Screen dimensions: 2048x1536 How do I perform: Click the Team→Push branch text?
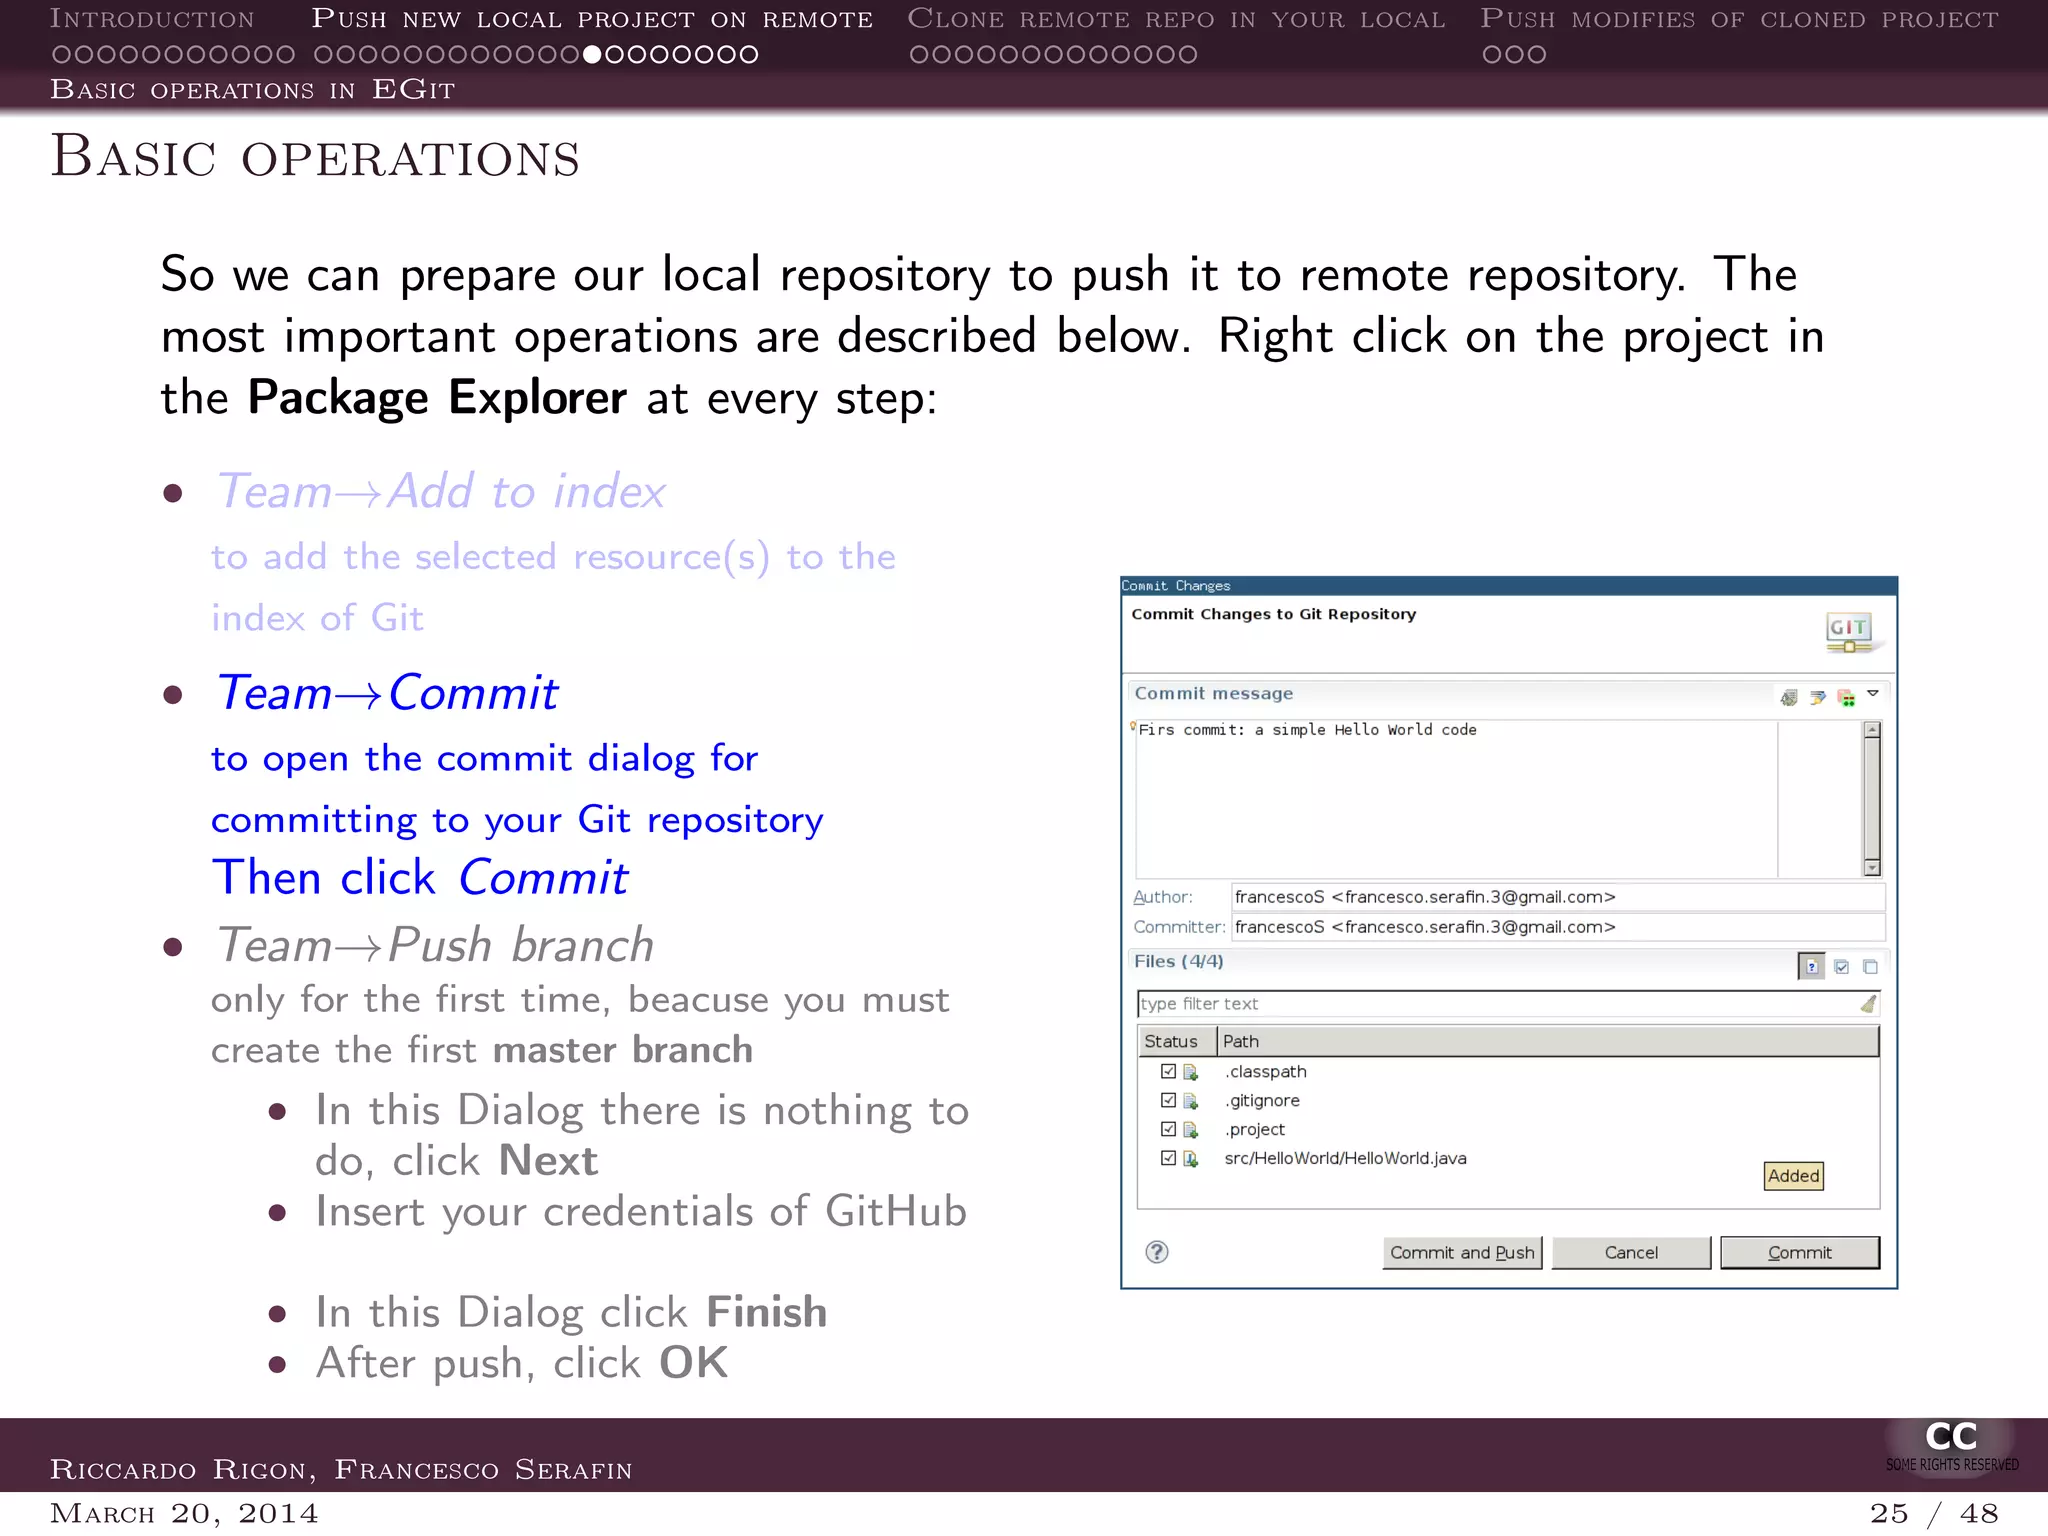435,945
